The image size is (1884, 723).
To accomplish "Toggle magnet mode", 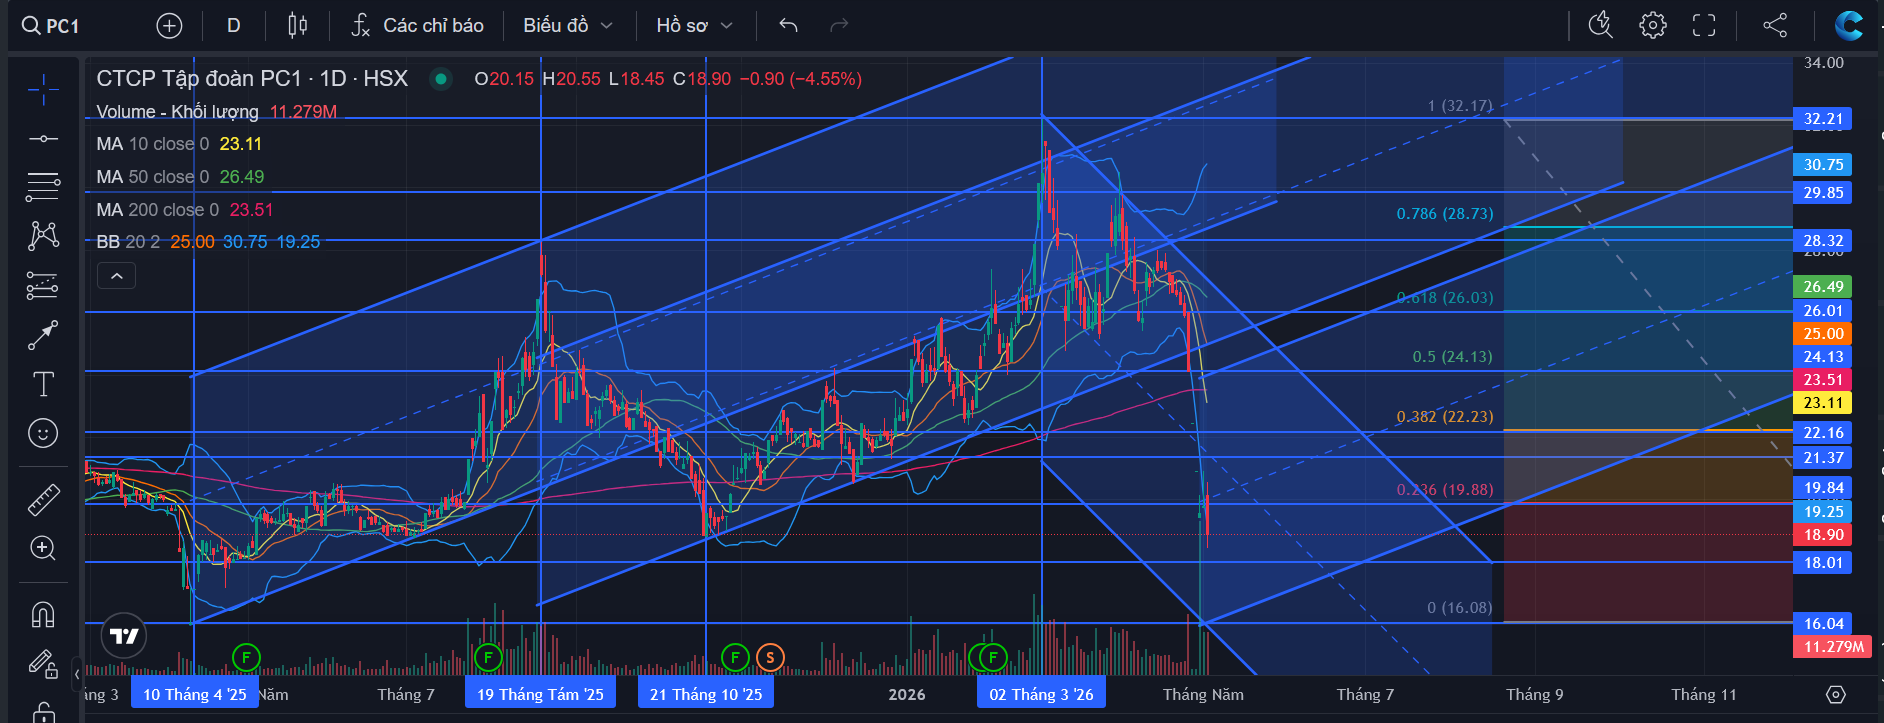I will click(x=43, y=614).
